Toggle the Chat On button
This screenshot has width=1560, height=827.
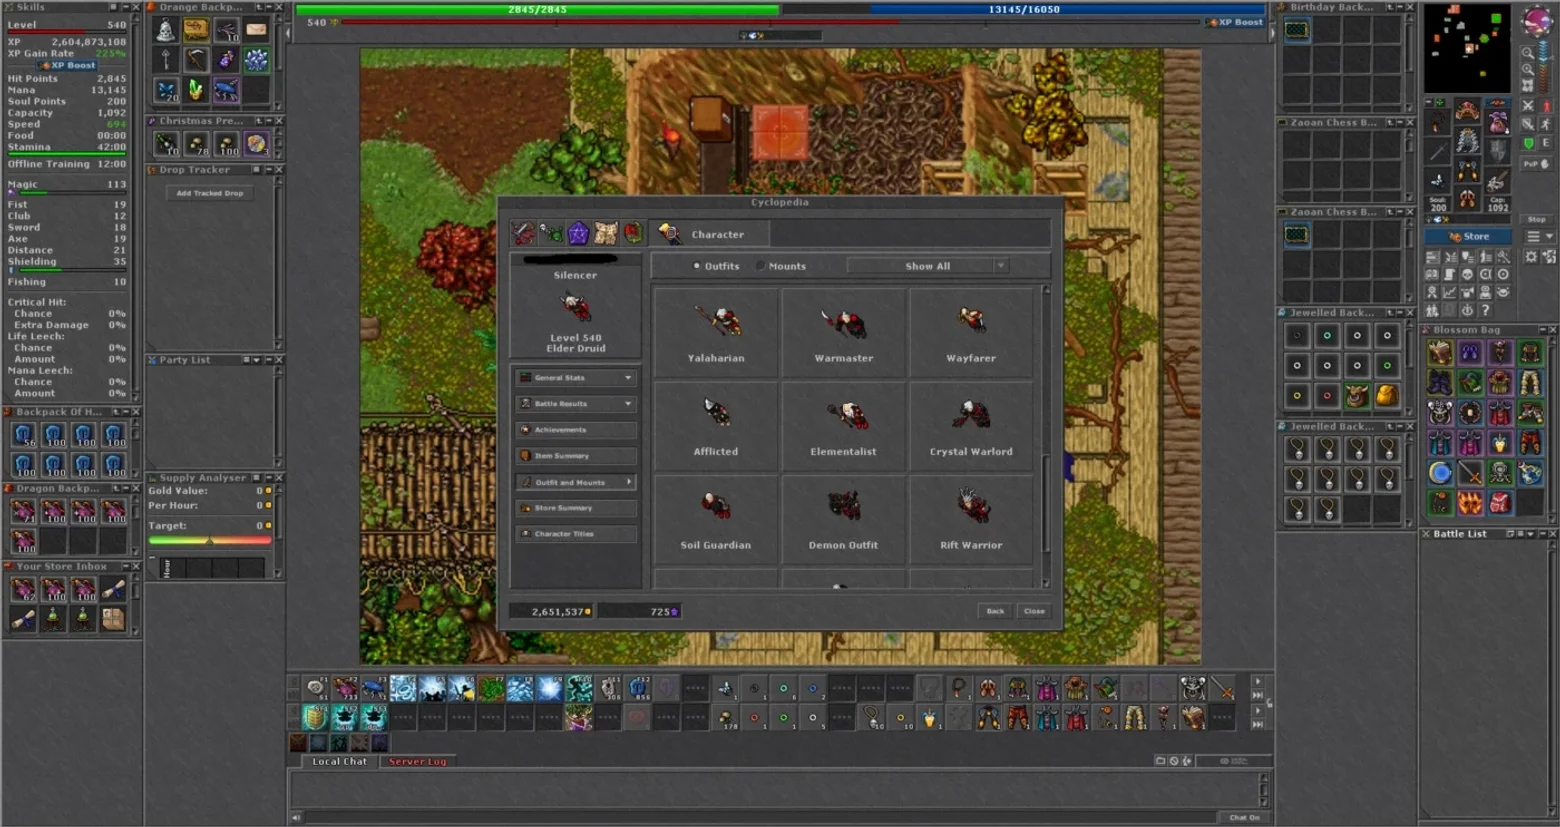point(1244,818)
